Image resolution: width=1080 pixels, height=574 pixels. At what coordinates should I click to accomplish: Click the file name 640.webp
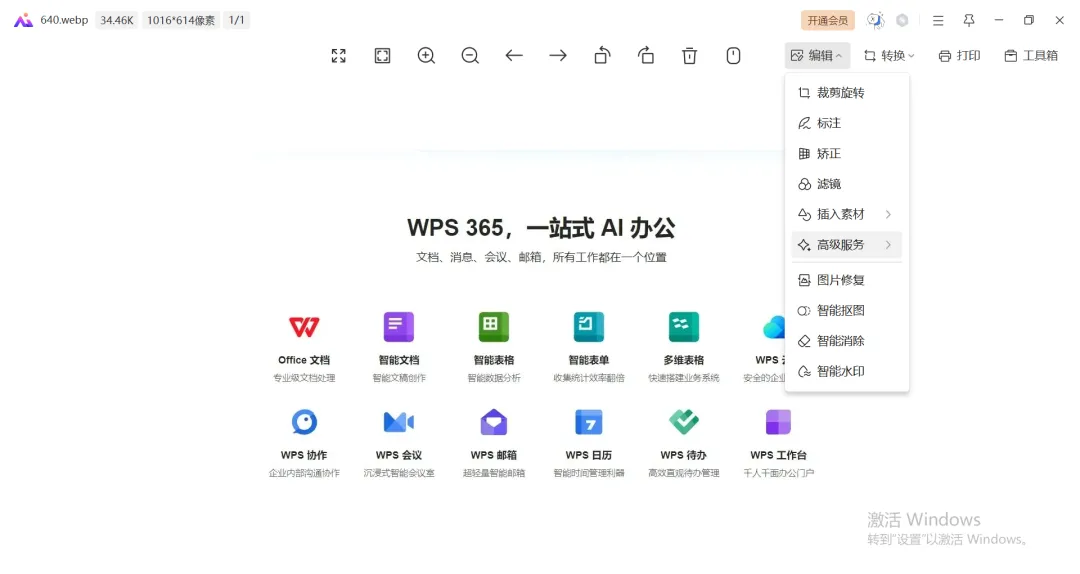(64, 20)
